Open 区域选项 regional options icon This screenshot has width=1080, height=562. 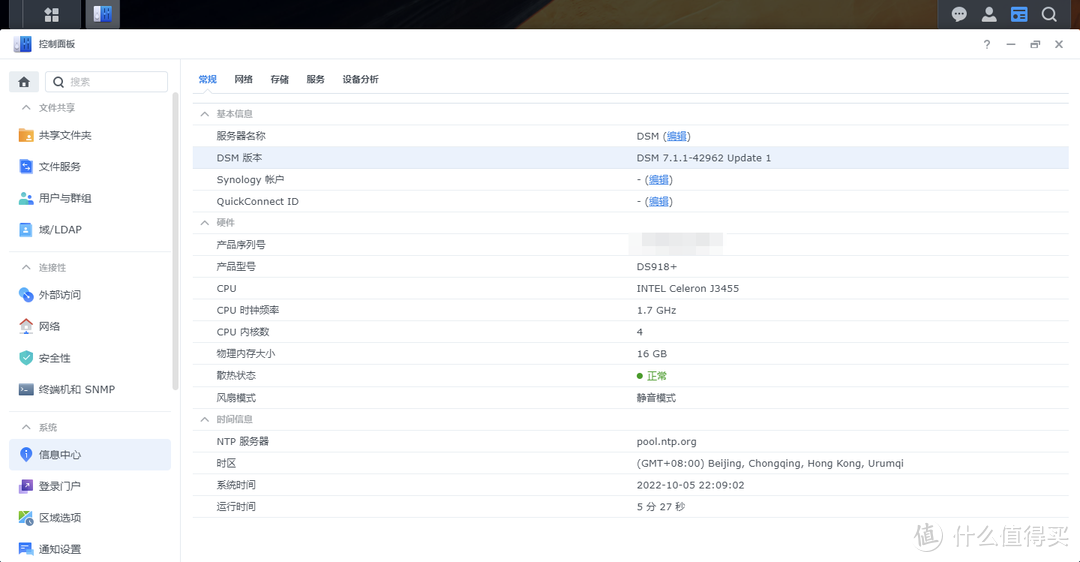click(25, 518)
